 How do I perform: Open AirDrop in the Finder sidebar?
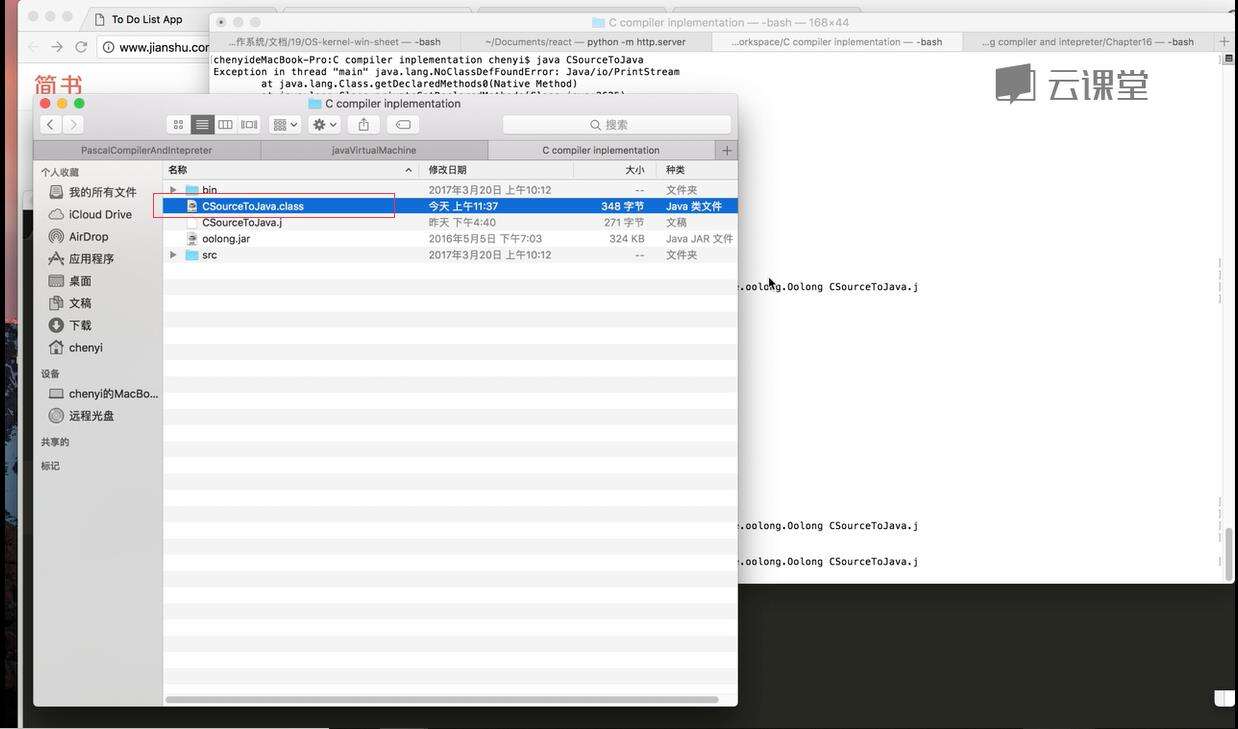[x=88, y=237]
